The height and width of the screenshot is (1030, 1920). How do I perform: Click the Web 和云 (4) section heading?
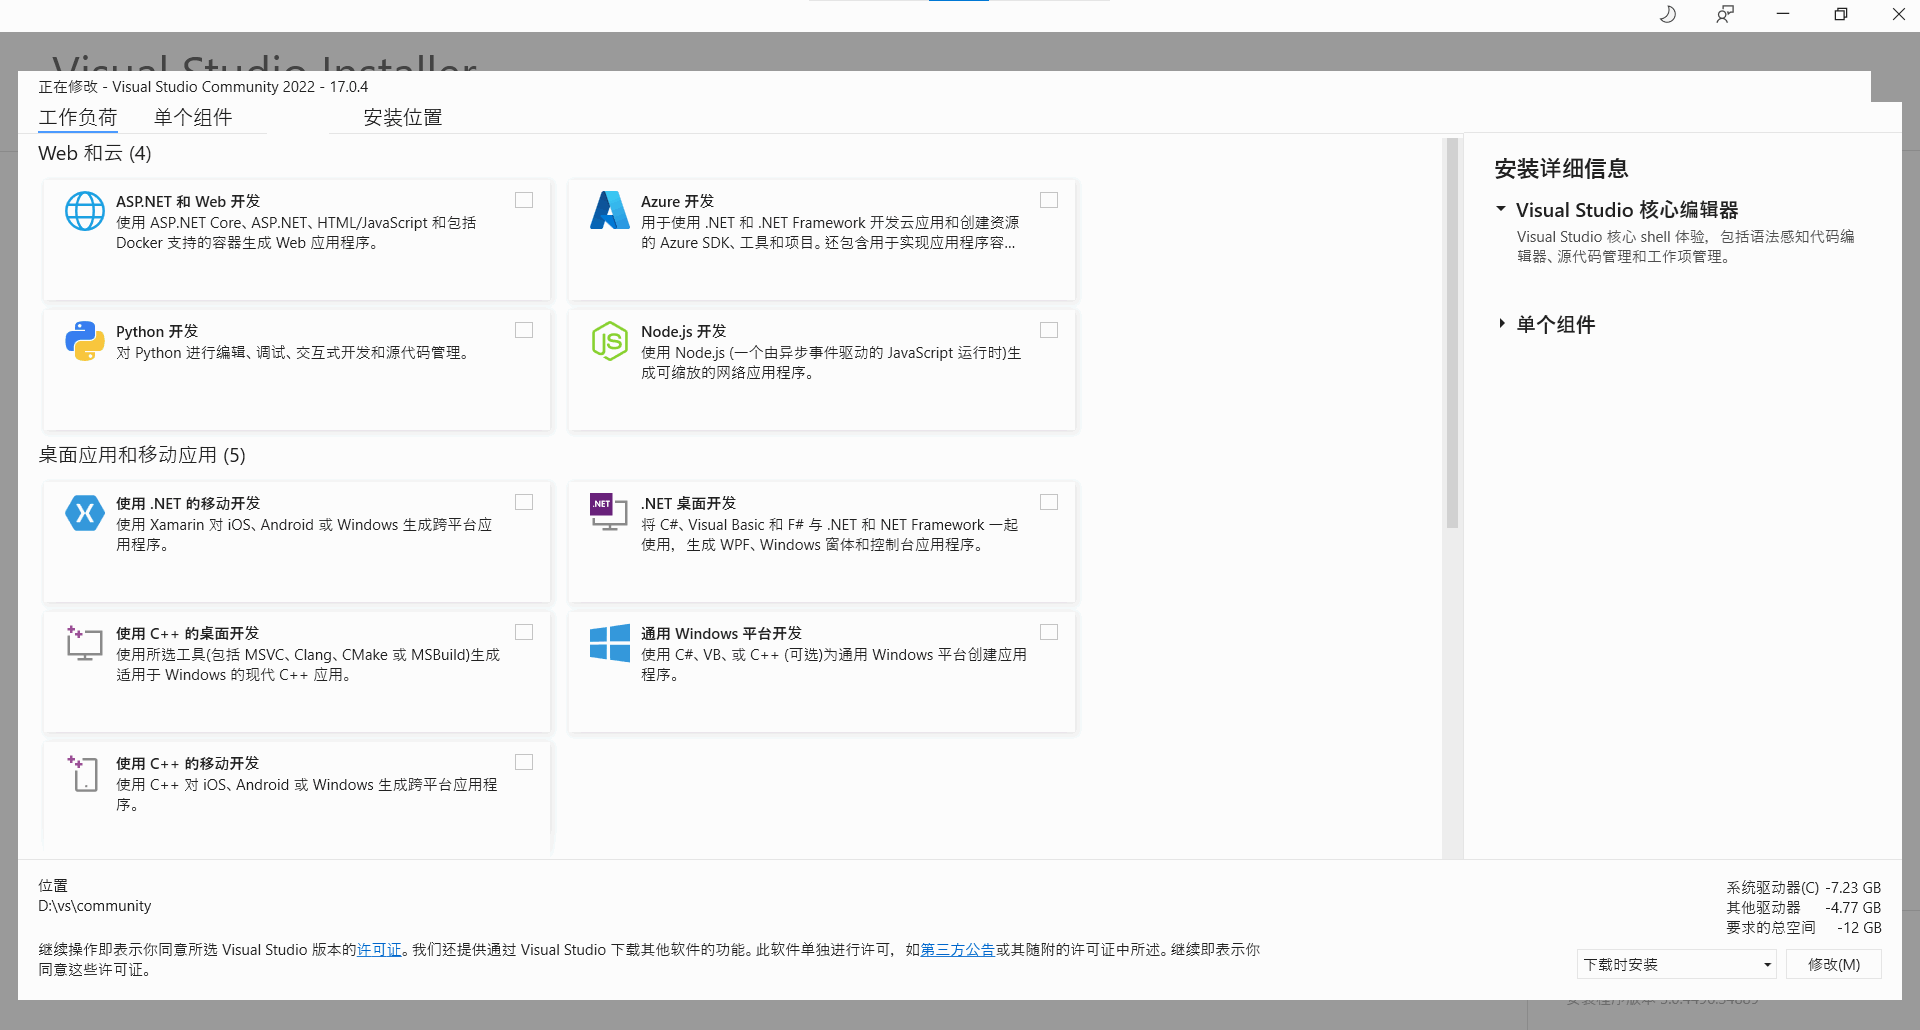click(x=95, y=153)
